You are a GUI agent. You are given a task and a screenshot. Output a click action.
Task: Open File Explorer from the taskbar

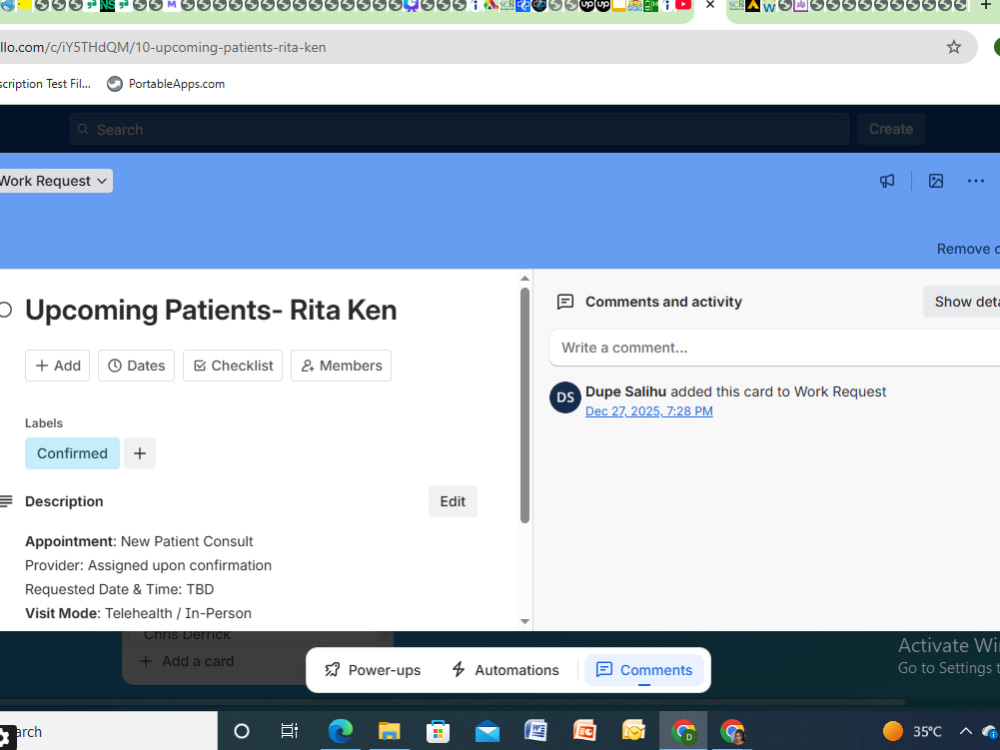pos(389,732)
